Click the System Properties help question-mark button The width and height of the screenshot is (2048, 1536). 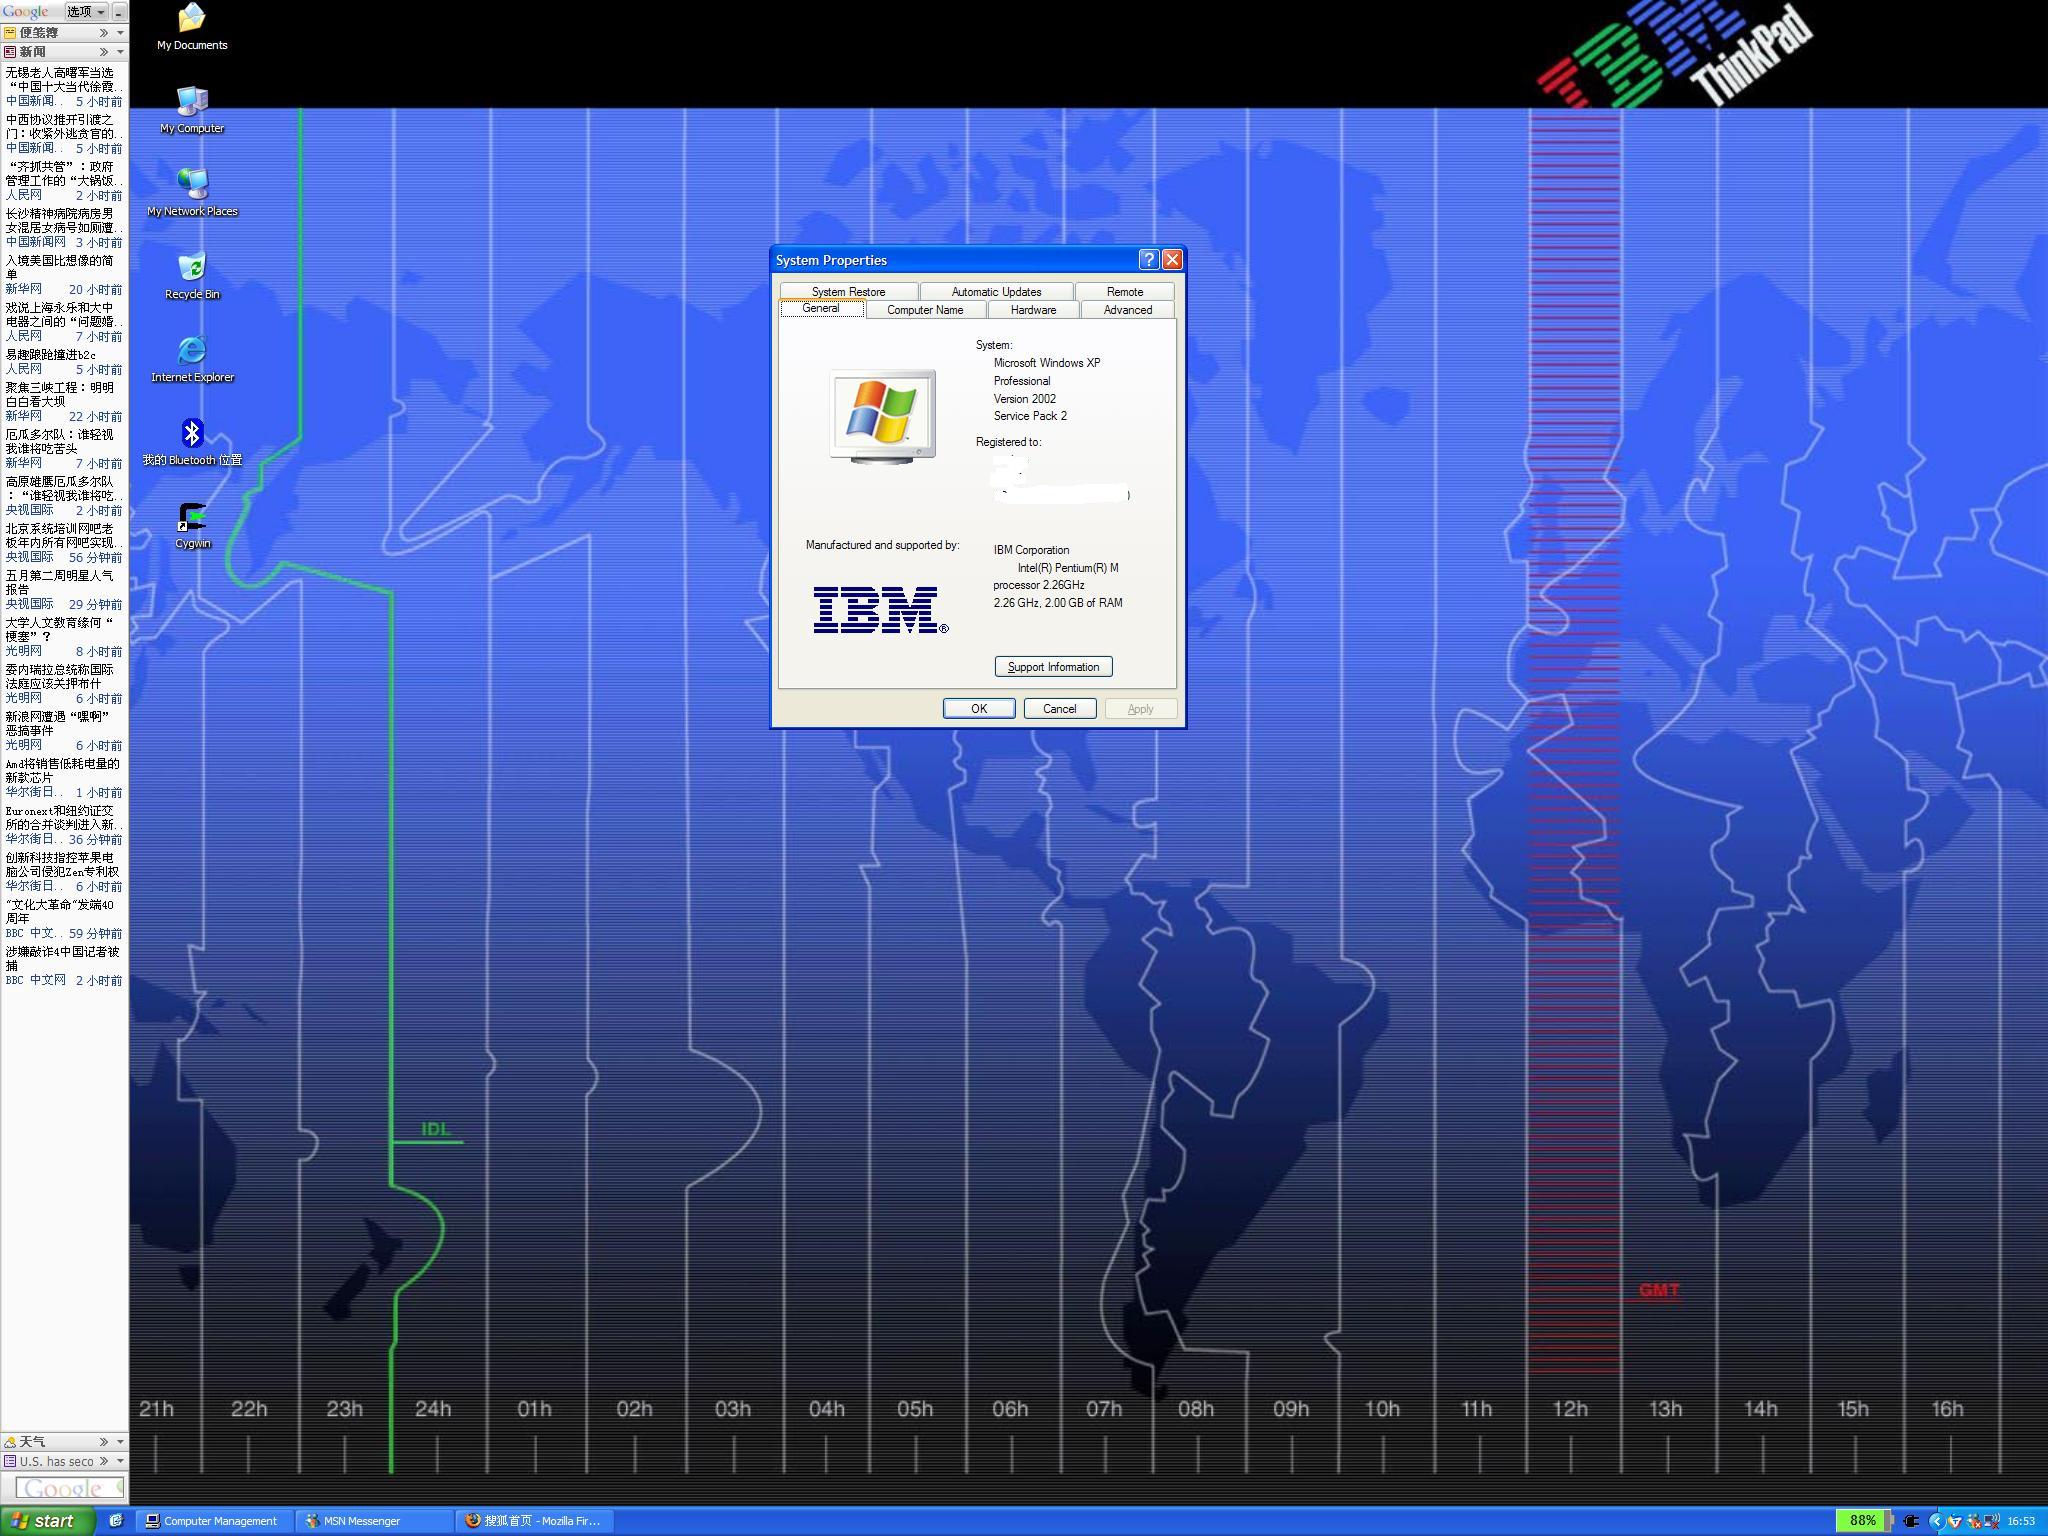(x=1148, y=260)
